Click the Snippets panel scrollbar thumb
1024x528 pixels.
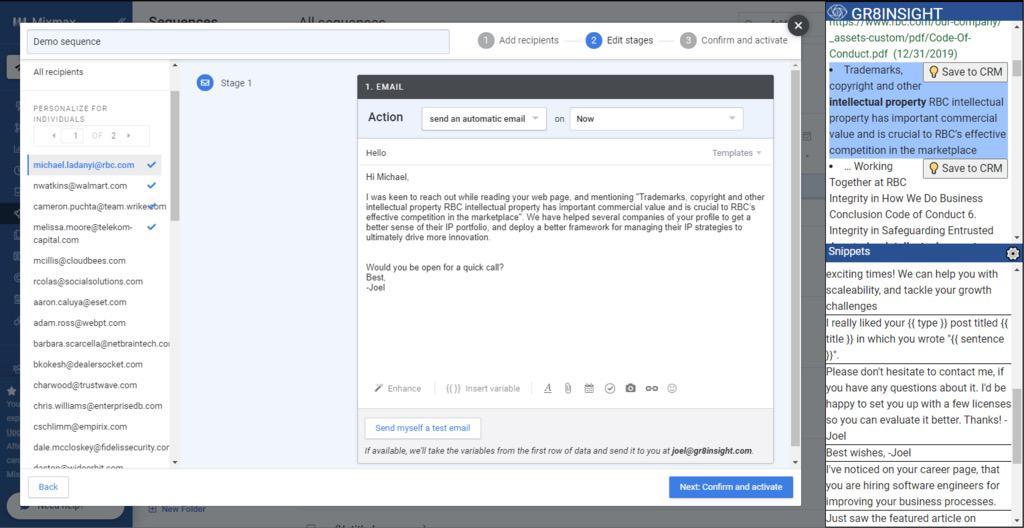[1017, 426]
